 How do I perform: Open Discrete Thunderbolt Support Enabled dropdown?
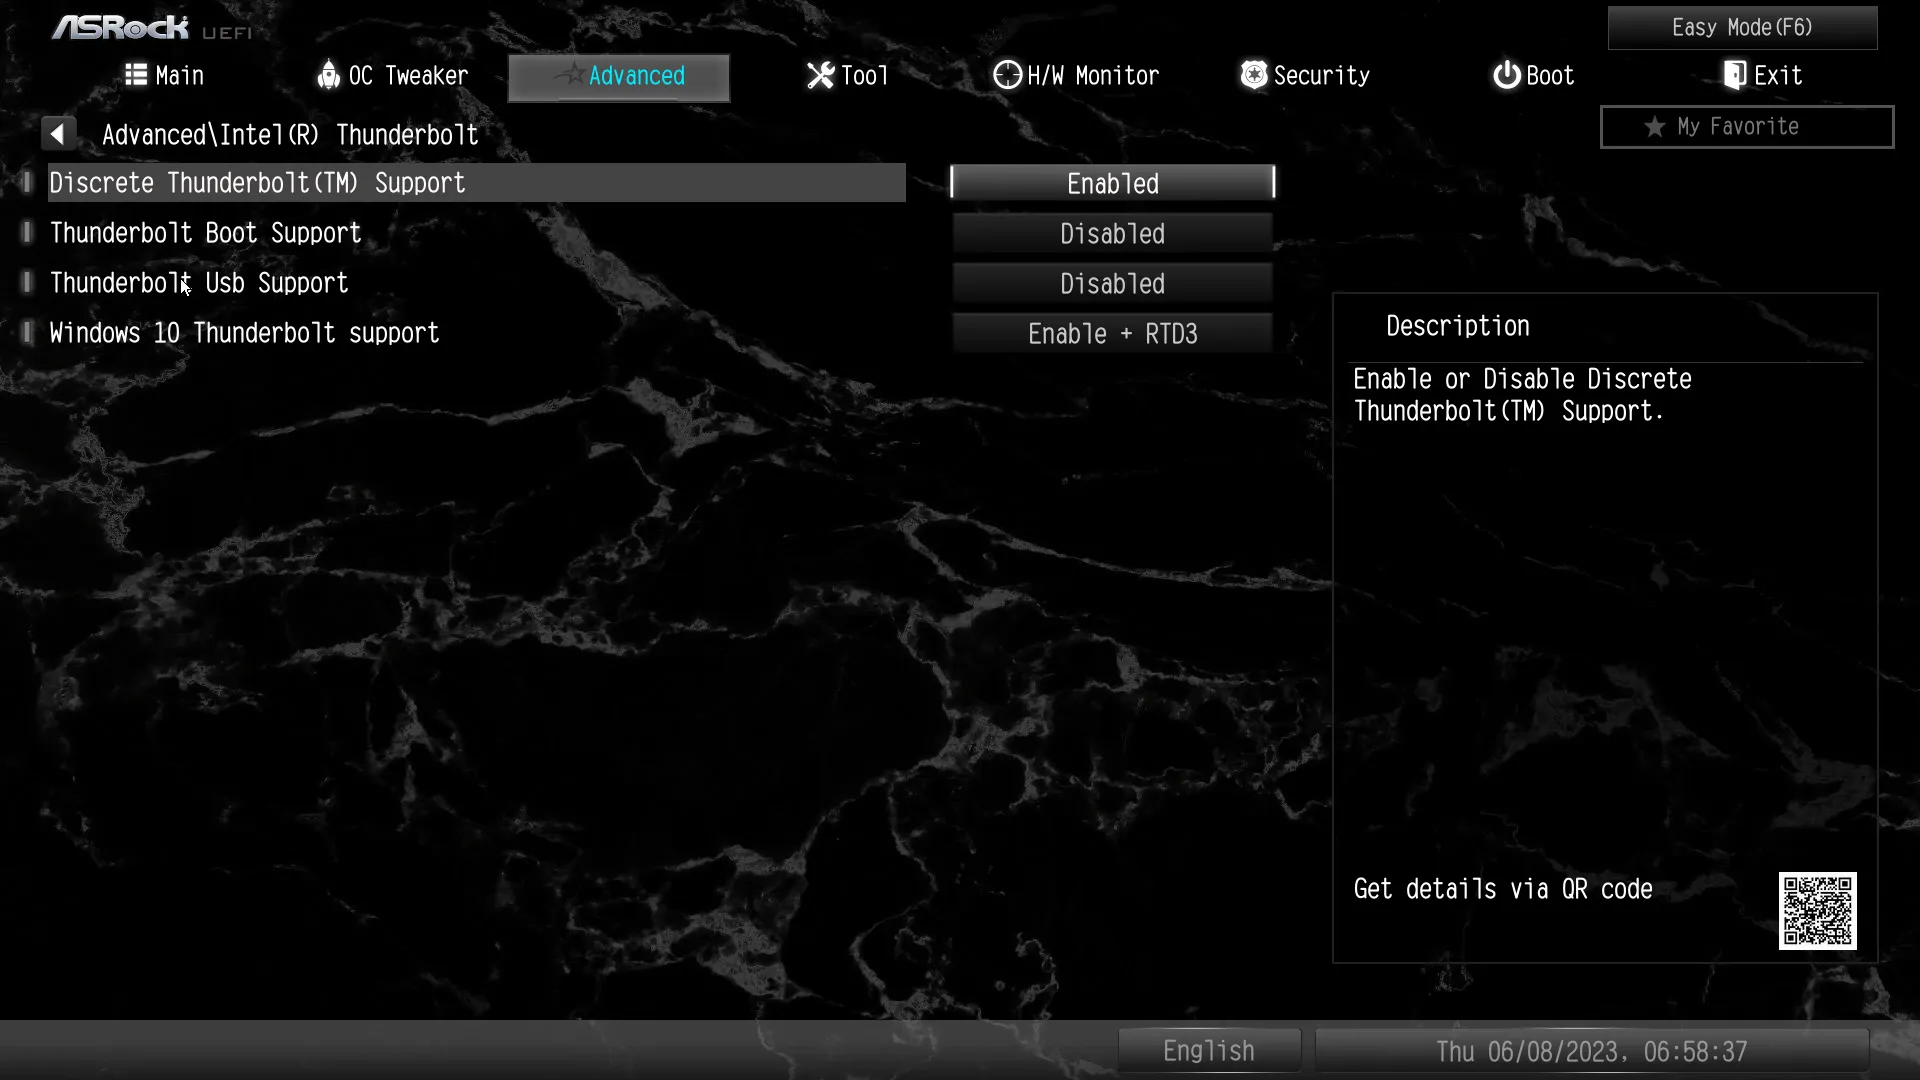tap(1112, 183)
